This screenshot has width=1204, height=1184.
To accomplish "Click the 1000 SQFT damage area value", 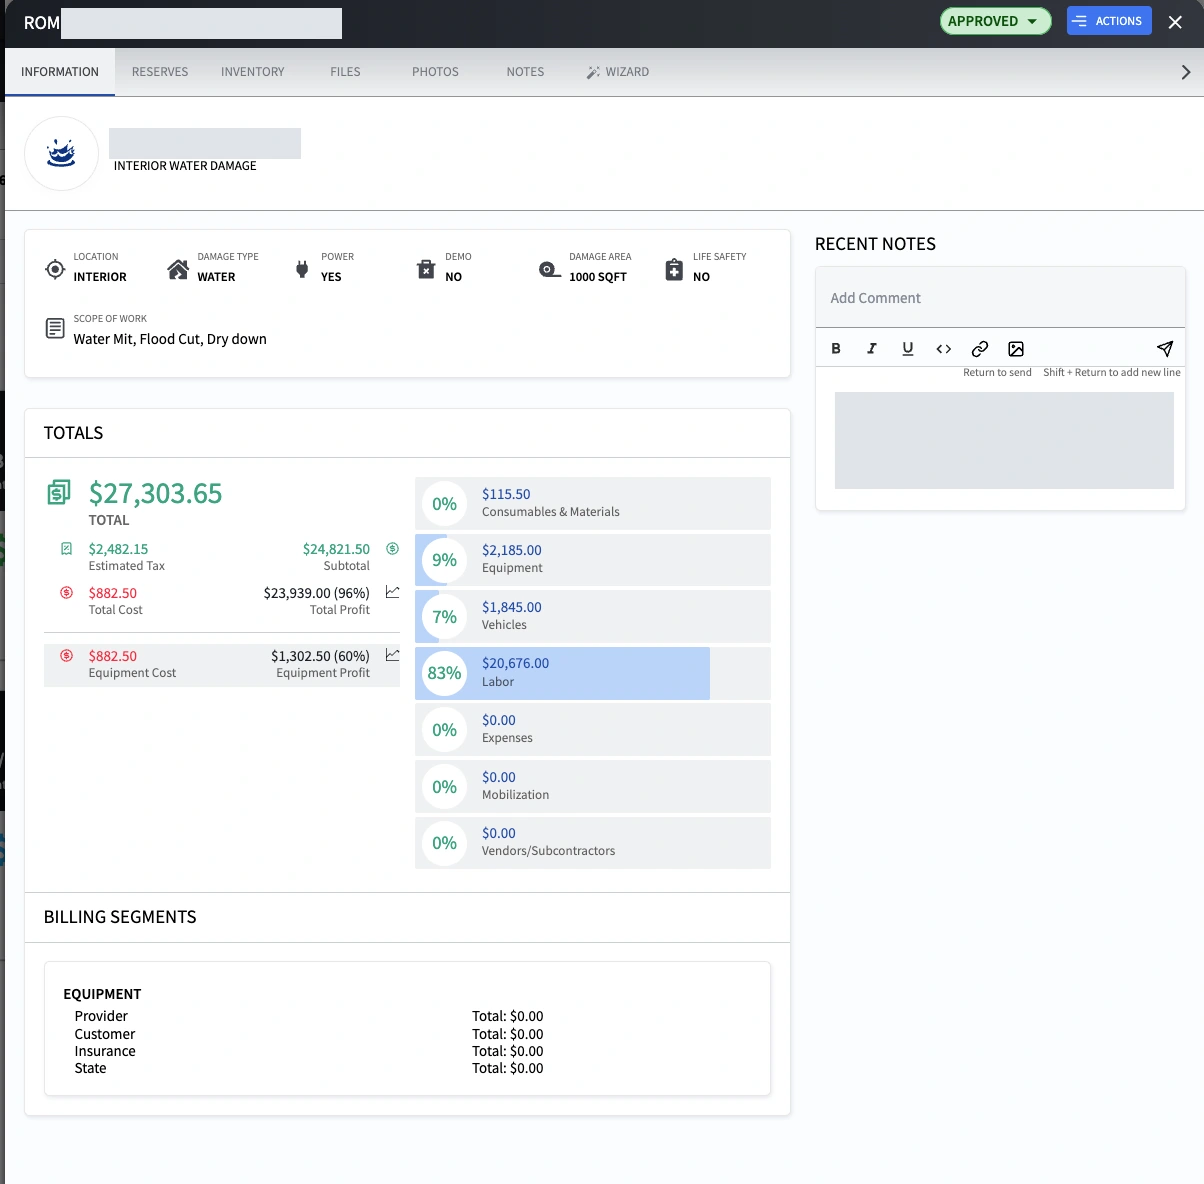I will pos(598,277).
